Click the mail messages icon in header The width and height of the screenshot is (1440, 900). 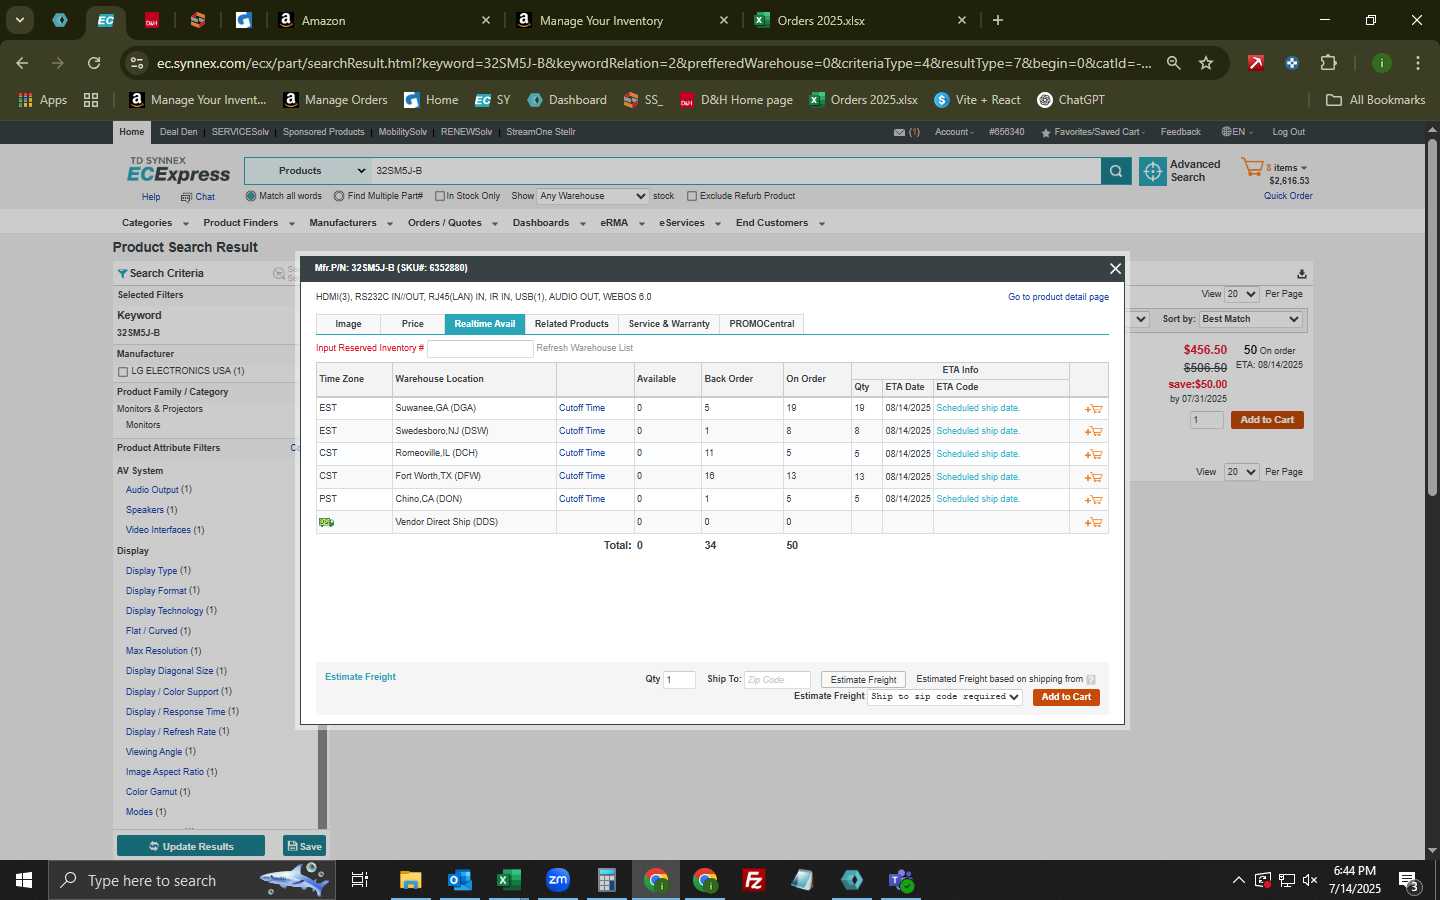pyautogui.click(x=899, y=132)
